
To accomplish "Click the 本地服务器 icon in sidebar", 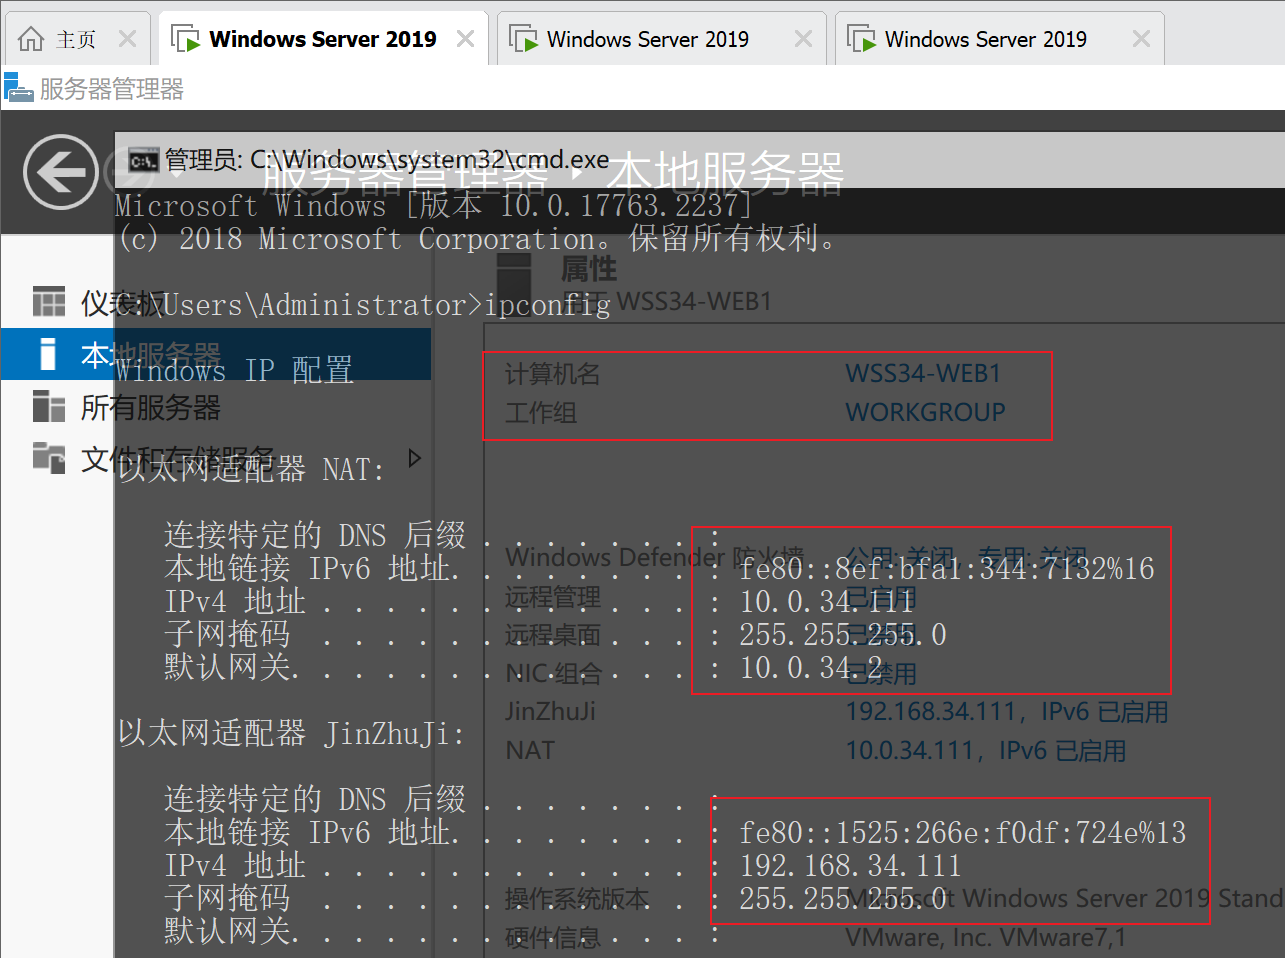I will pos(48,354).
